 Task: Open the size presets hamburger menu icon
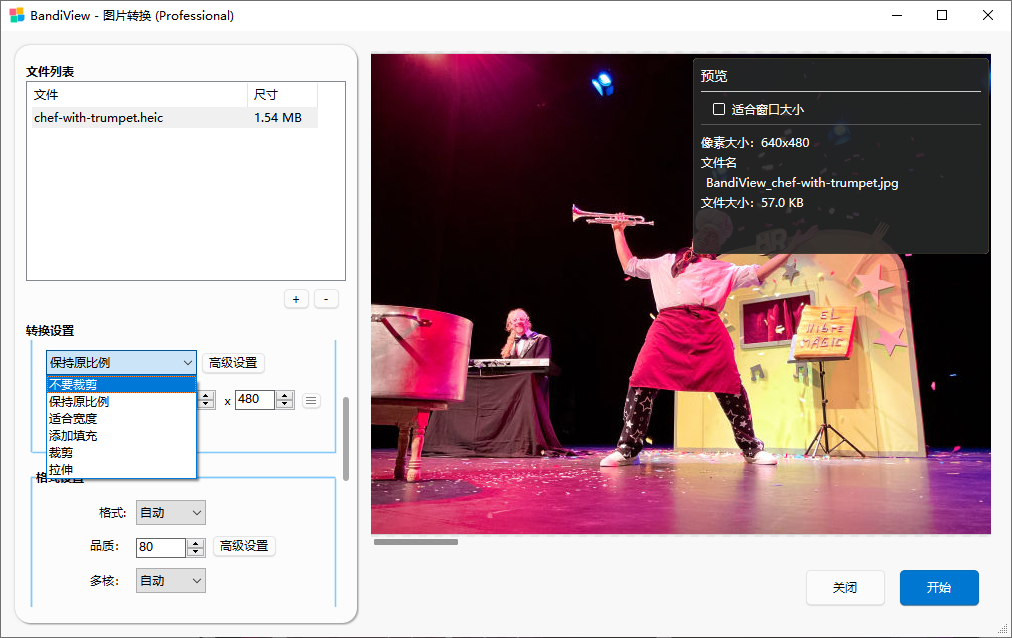point(311,400)
